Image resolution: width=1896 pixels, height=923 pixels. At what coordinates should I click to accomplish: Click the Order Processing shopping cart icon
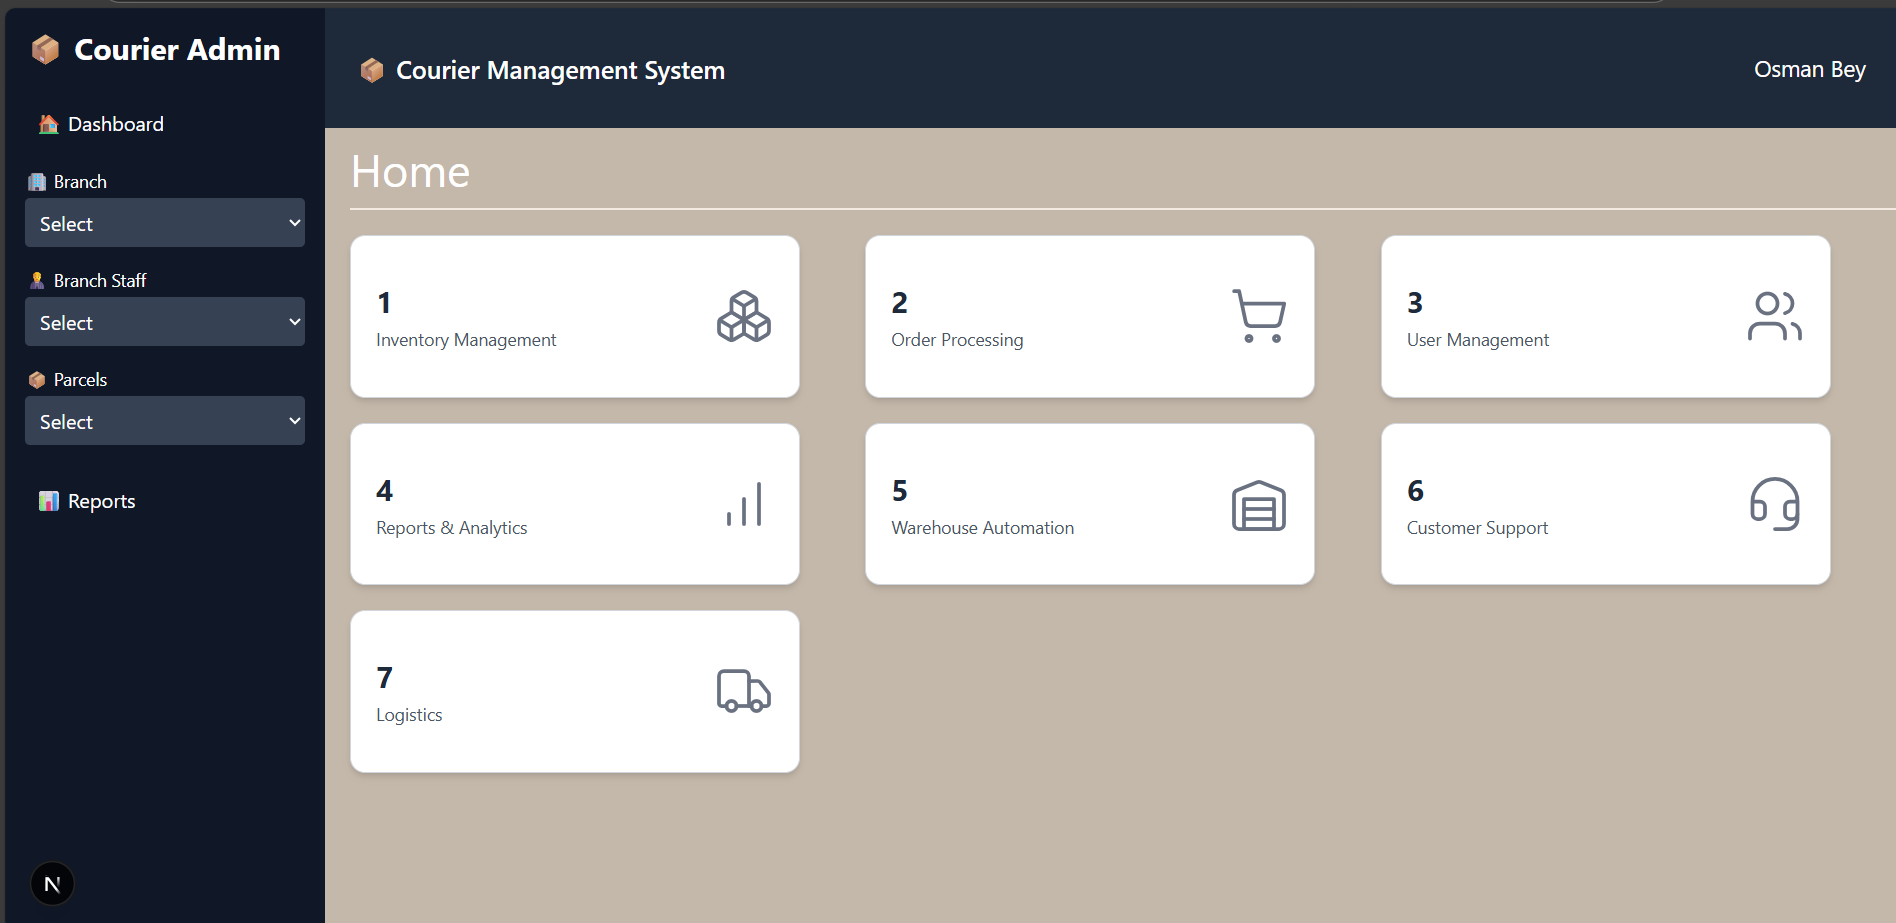[1259, 316]
